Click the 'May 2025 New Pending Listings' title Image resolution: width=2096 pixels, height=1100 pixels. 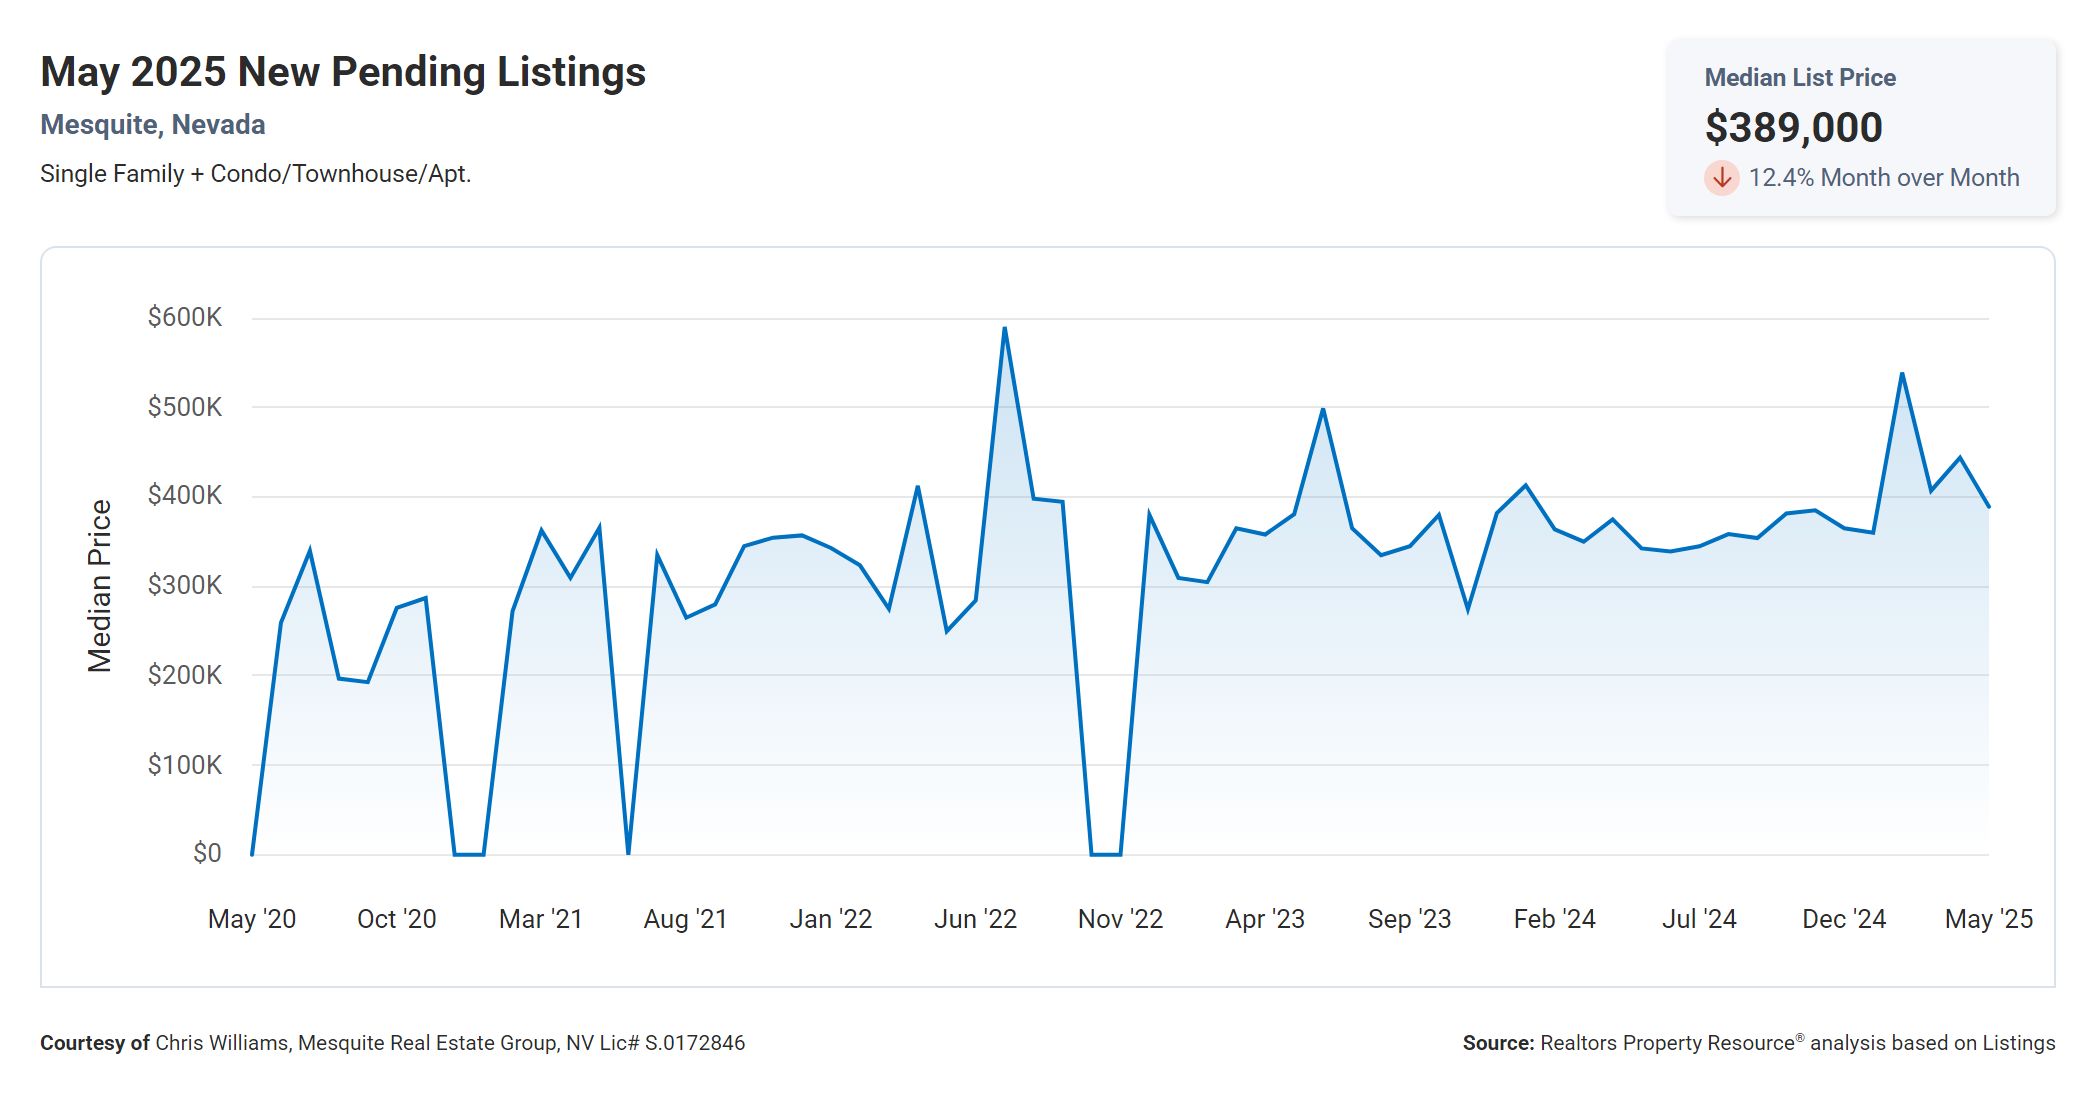(x=343, y=72)
